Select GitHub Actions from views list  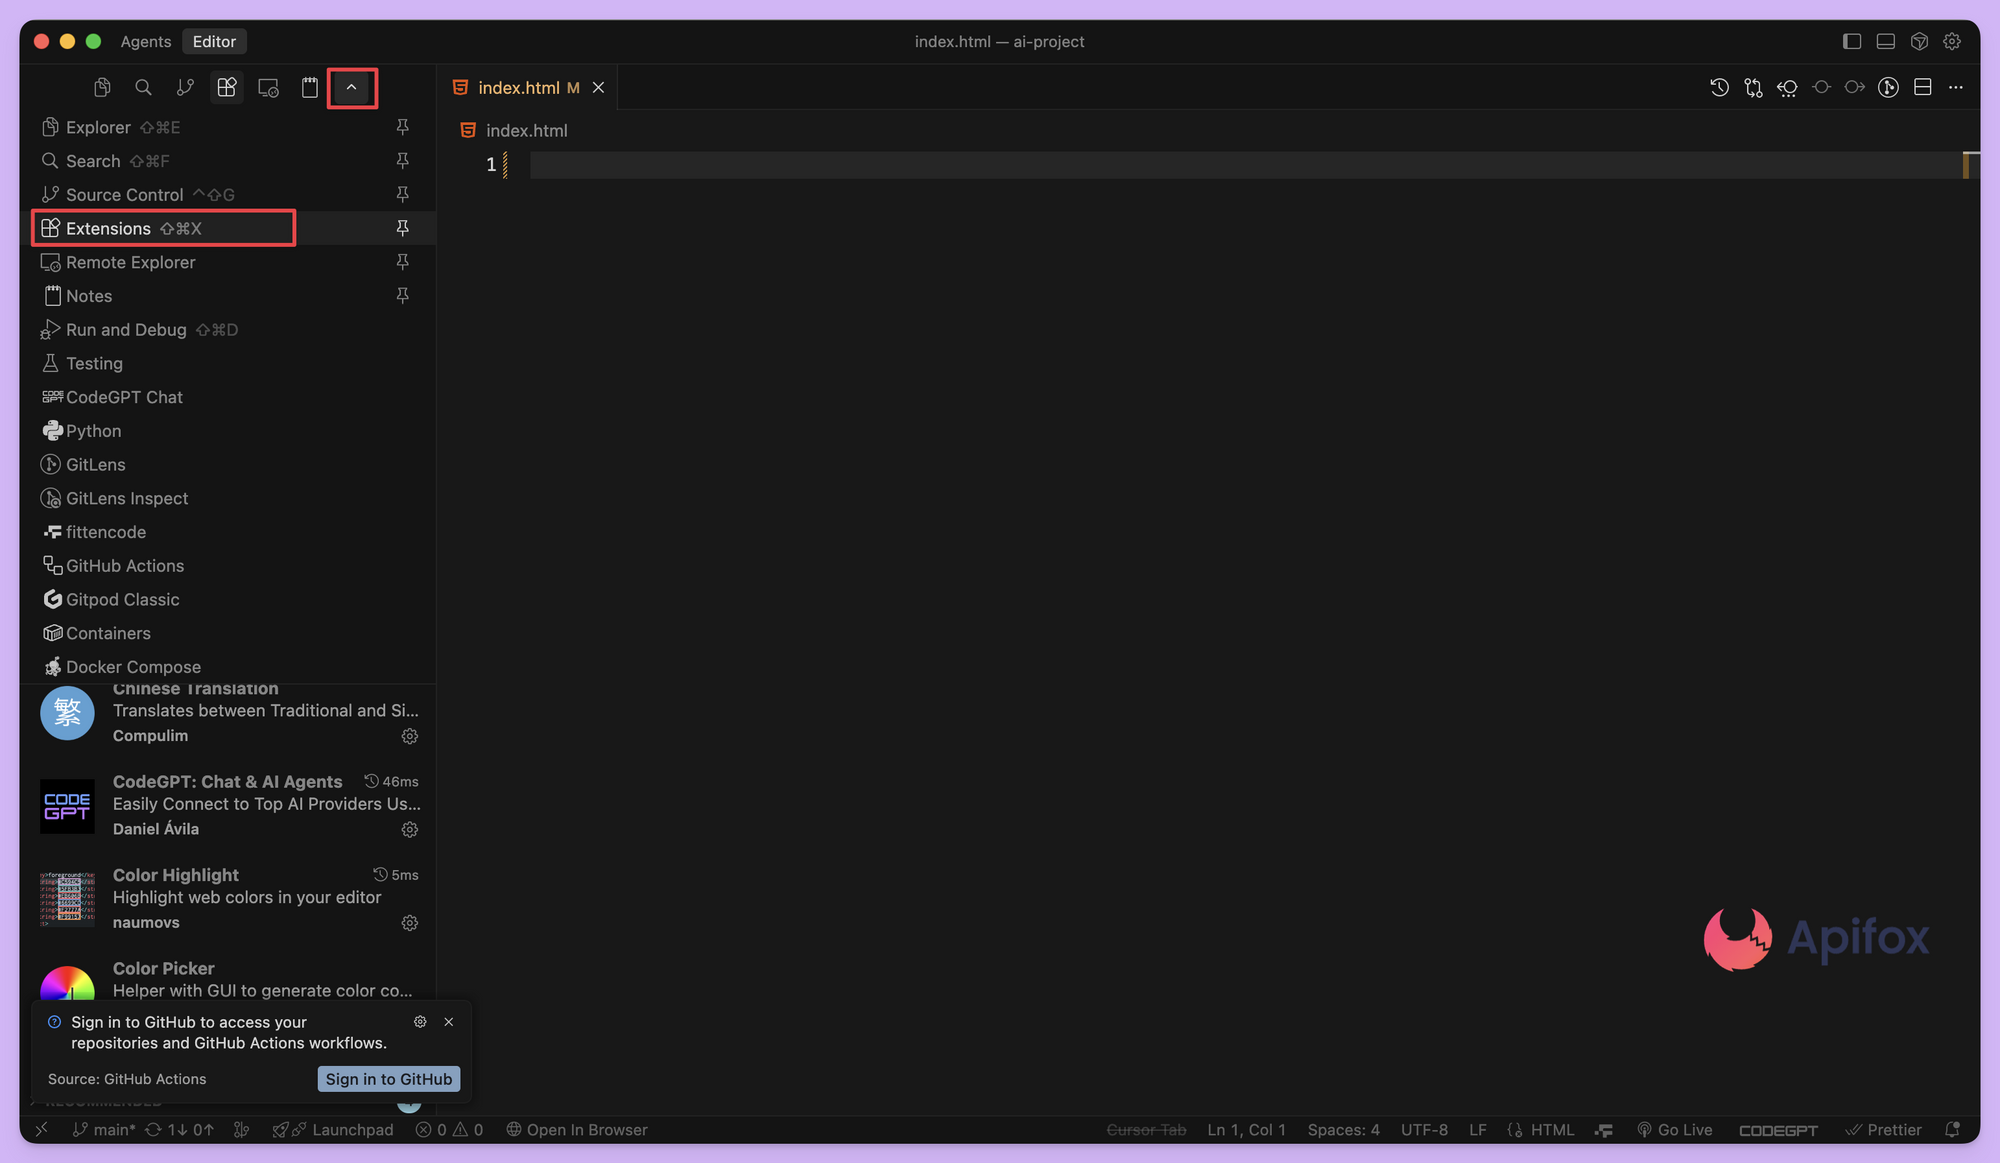[125, 566]
